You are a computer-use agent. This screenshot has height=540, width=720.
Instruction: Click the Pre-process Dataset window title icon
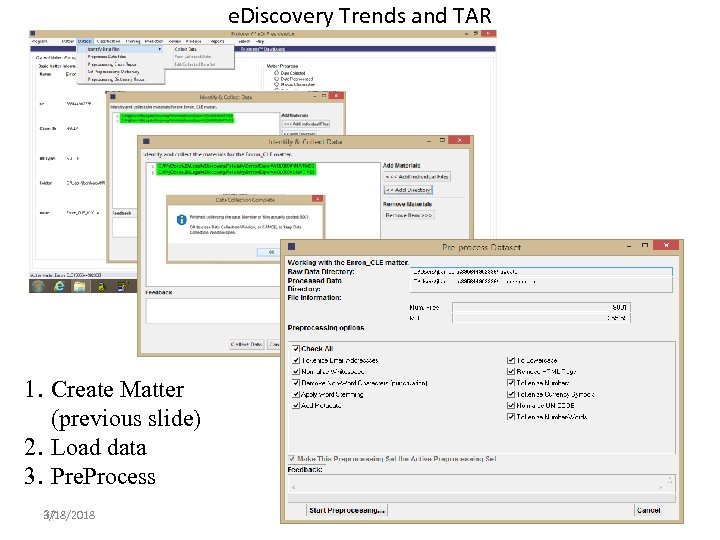pyautogui.click(x=291, y=247)
